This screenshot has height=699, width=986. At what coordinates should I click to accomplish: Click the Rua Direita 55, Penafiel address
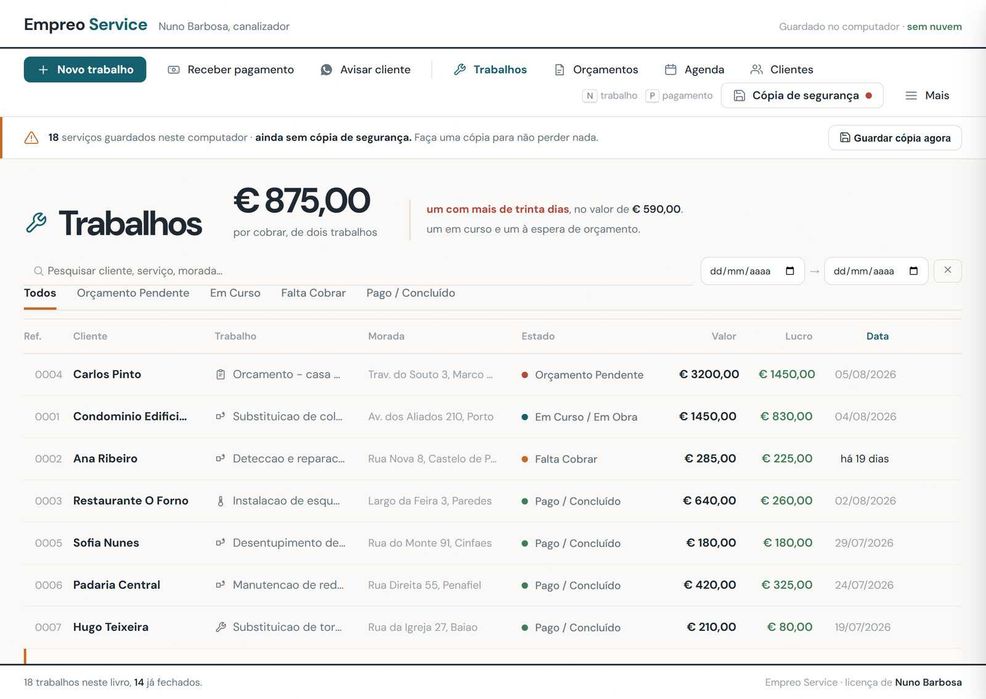[424, 585]
